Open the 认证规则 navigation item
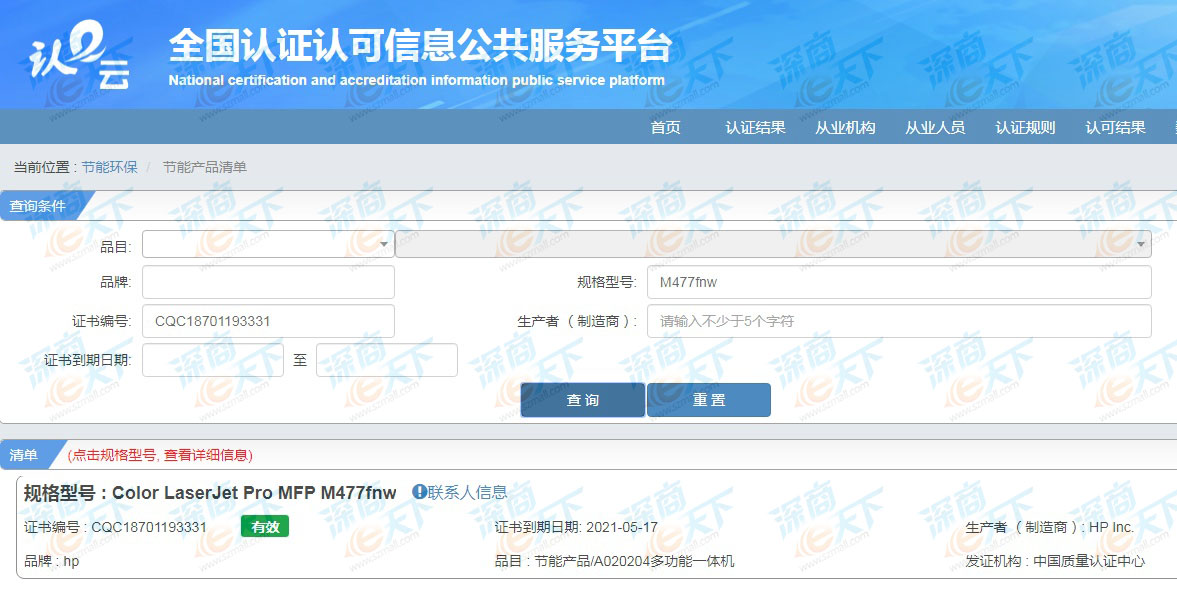Screen dimensions: 1177x589 coord(1025,128)
